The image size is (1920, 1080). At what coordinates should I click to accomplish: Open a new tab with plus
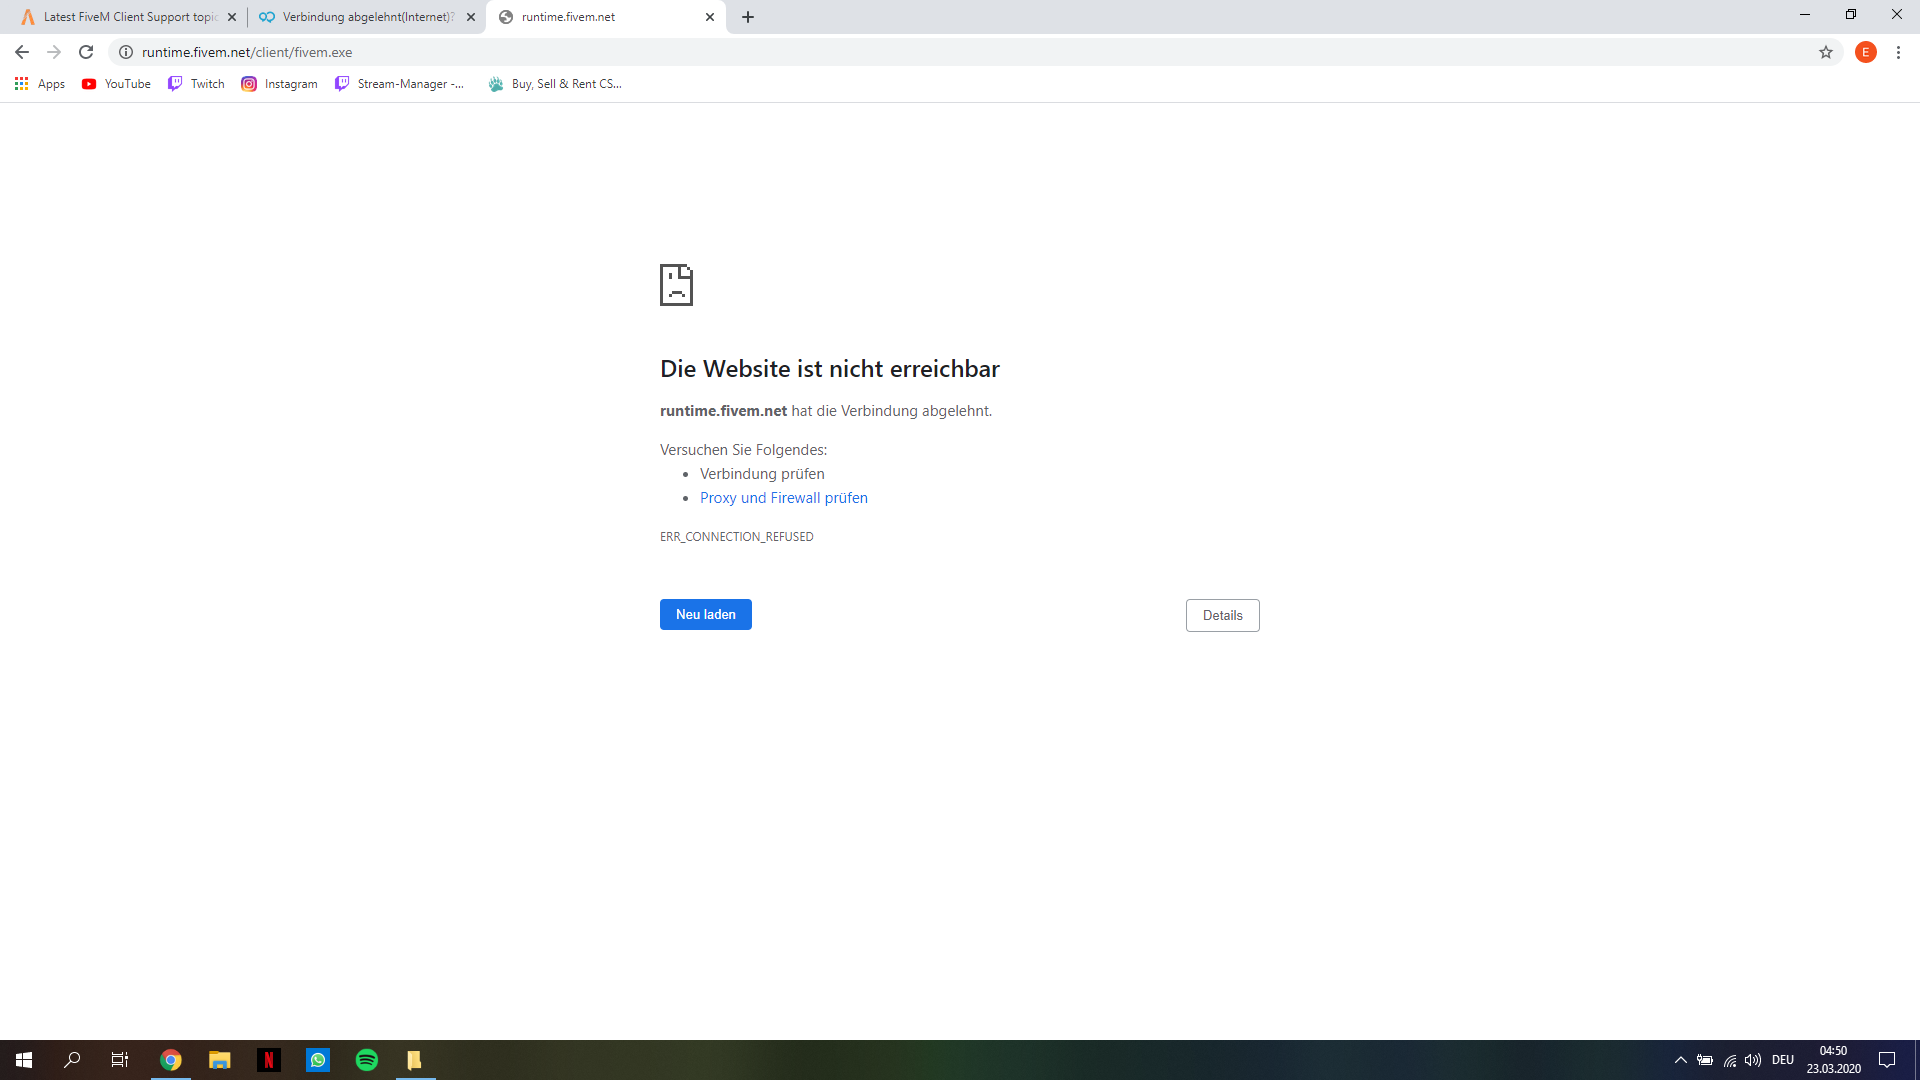coord(748,17)
